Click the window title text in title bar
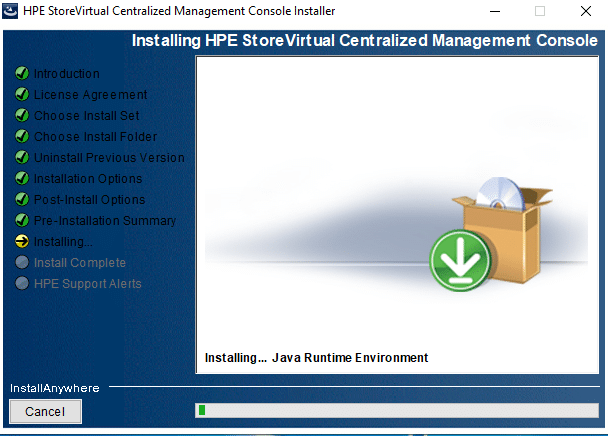Viewport: 608px width, 436px height. [x=179, y=11]
